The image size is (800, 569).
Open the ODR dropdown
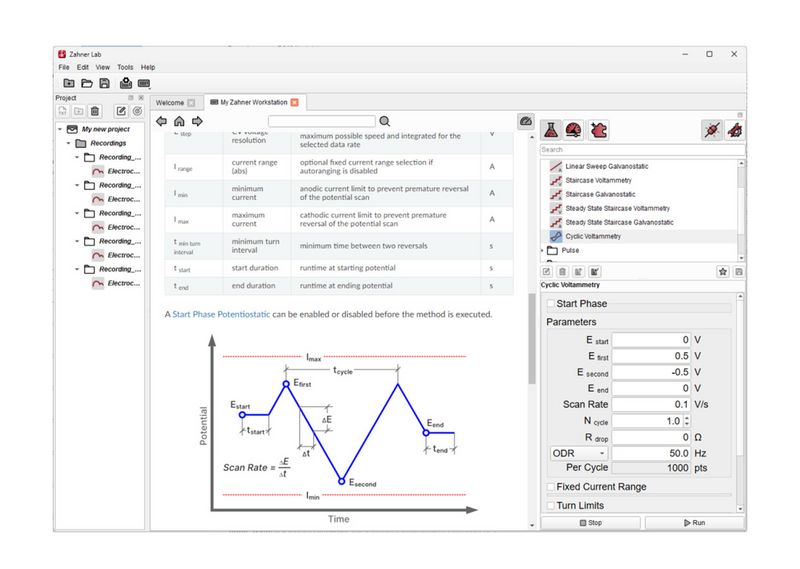(578, 453)
